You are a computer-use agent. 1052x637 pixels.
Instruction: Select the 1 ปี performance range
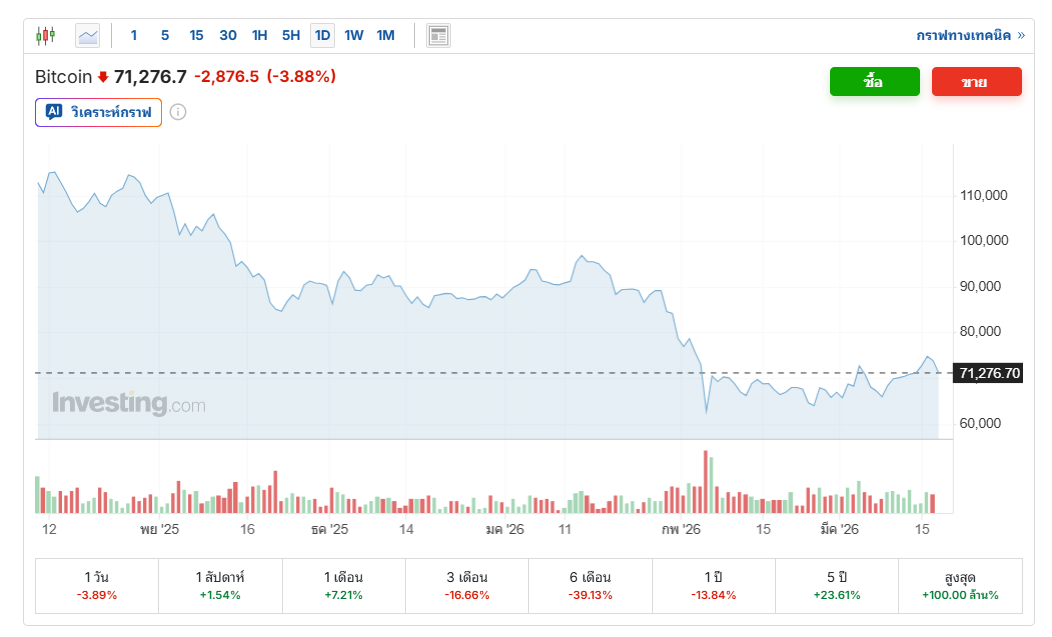coord(713,586)
